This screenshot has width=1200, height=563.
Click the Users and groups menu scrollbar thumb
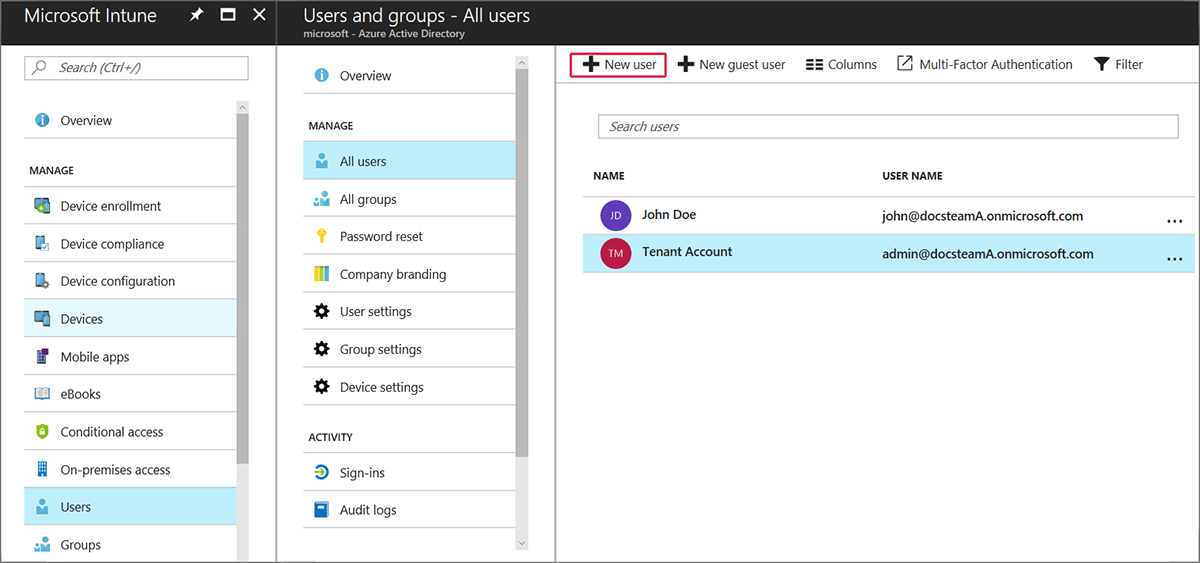[x=521, y=262]
